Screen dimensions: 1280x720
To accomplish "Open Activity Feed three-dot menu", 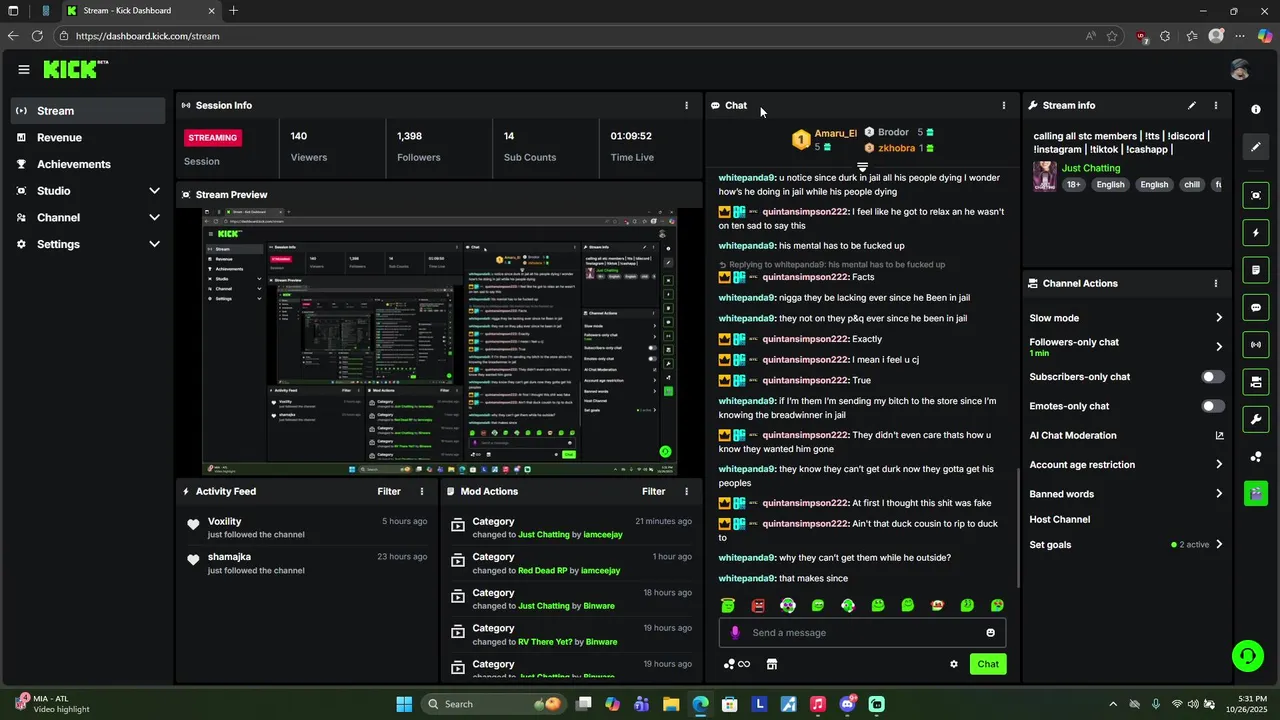I will [x=422, y=491].
